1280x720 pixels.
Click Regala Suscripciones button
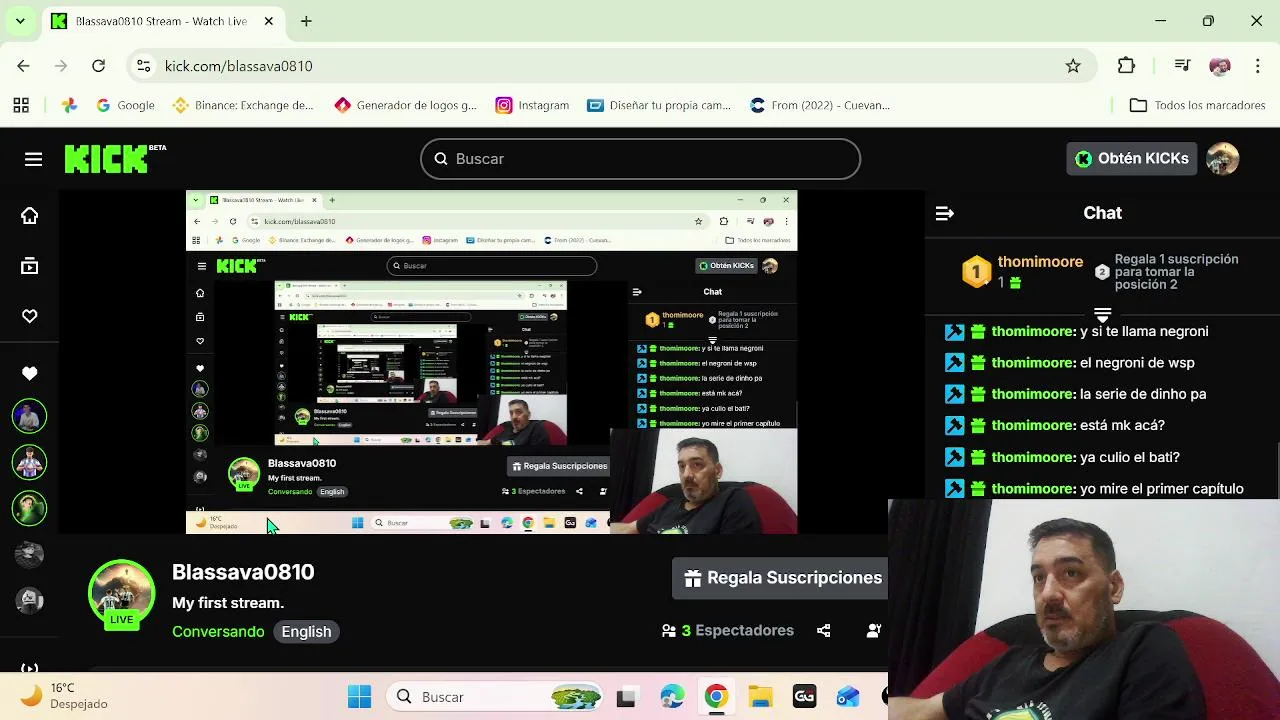pos(782,578)
